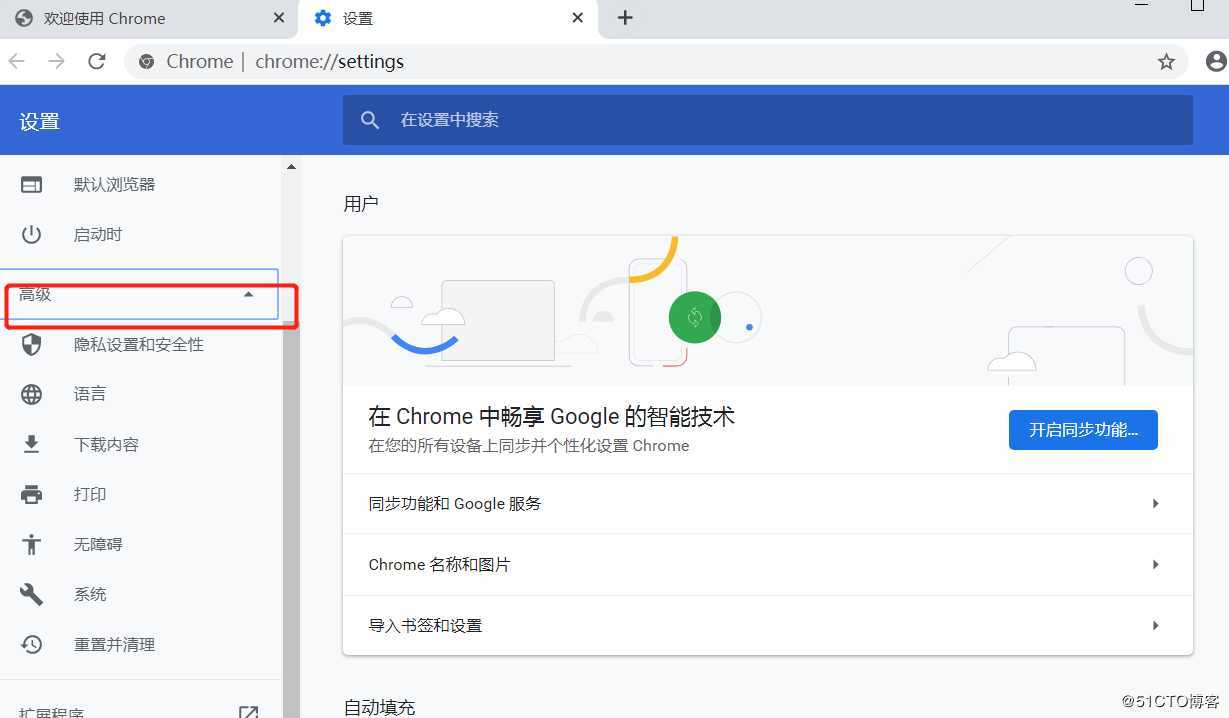Focus the 在设置中搜索 search field
Screen dimensions: 1229x718
tap(767, 120)
